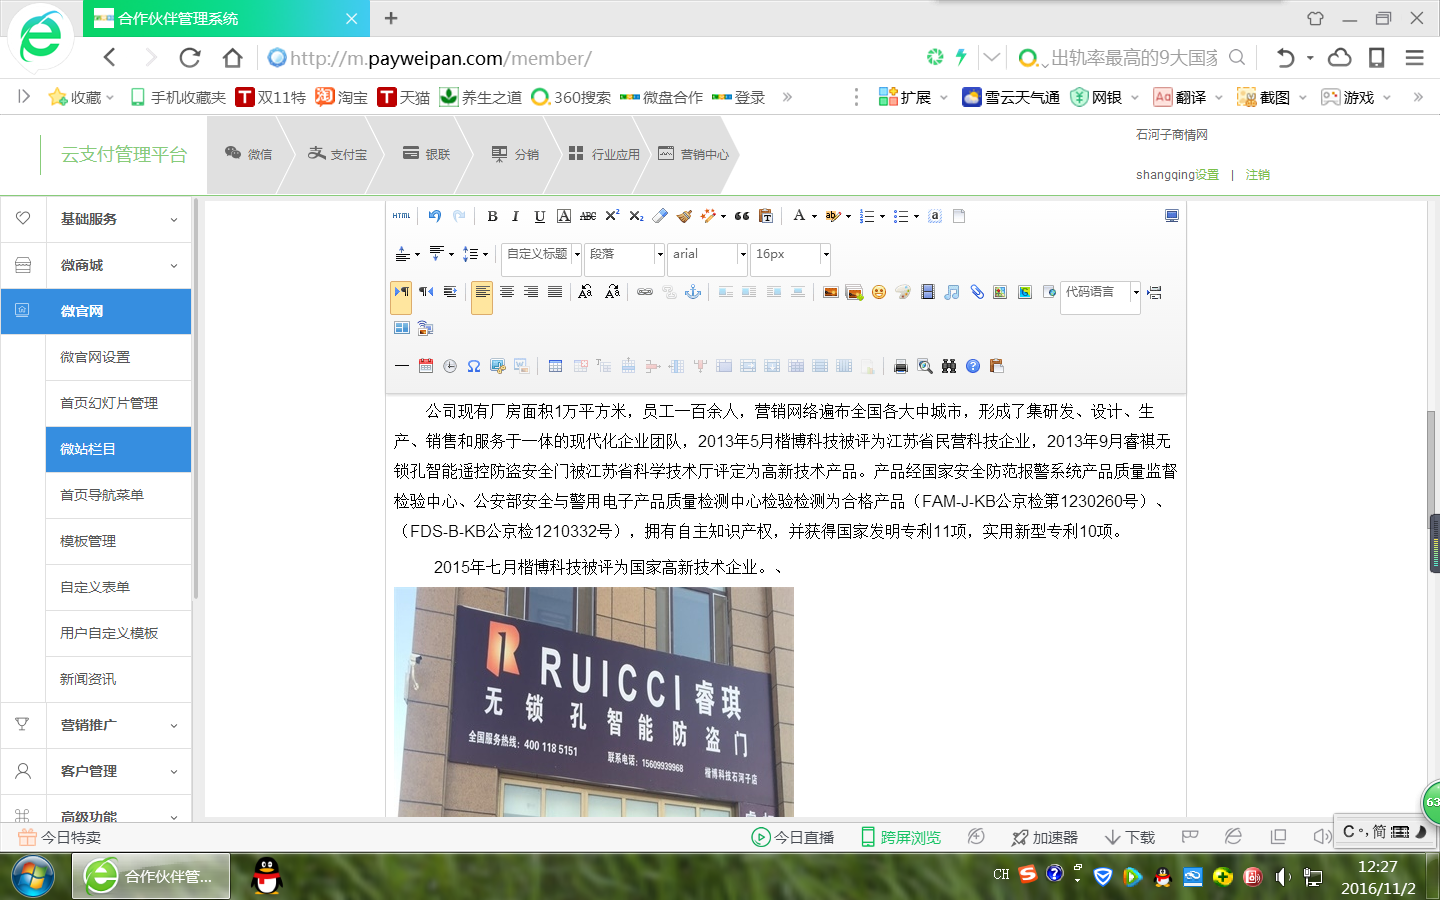Toggle underline formatting button

click(539, 216)
